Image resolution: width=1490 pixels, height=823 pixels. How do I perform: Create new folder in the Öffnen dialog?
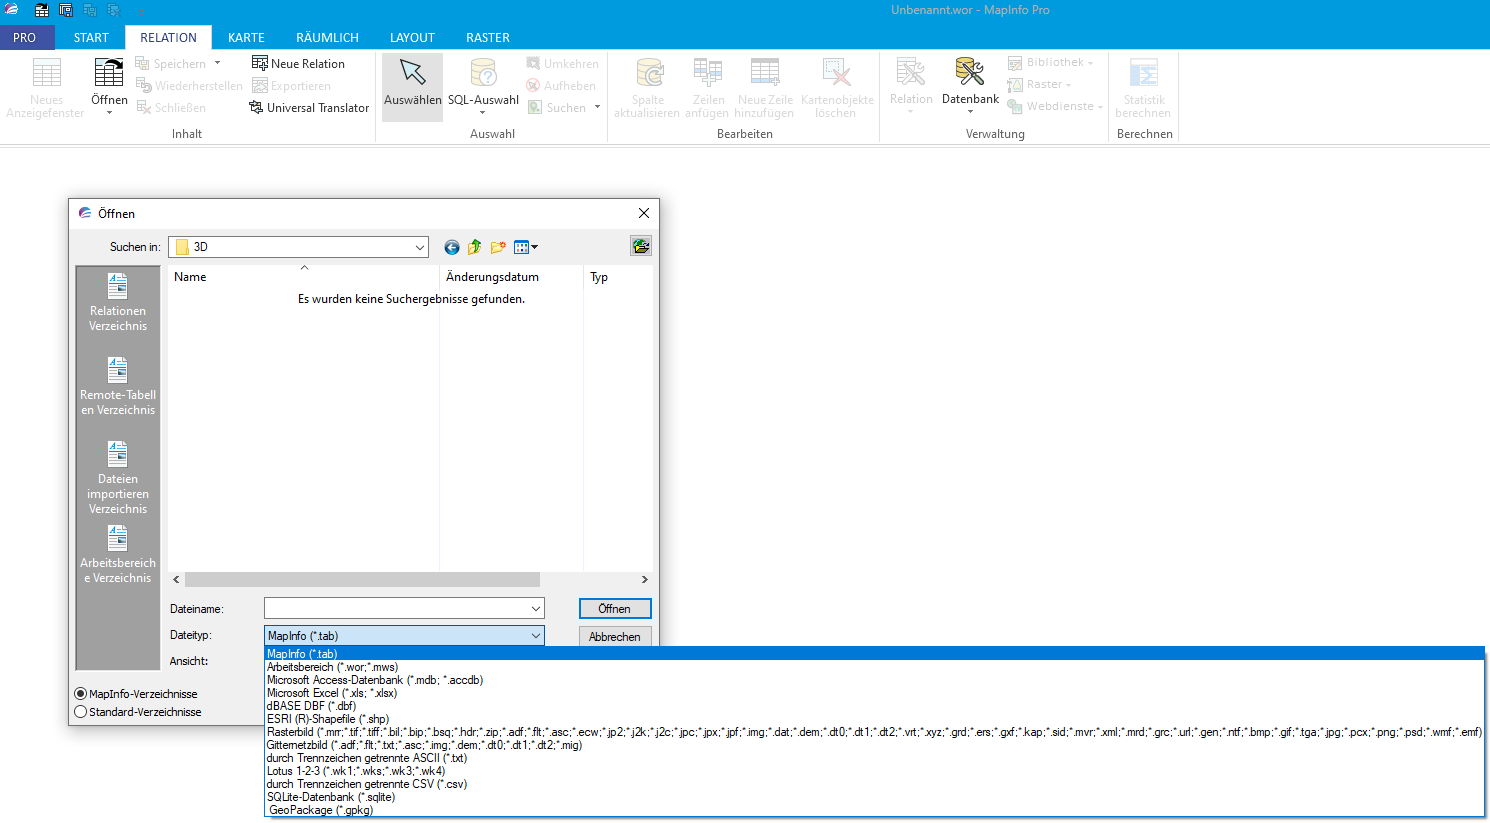pyautogui.click(x=498, y=247)
